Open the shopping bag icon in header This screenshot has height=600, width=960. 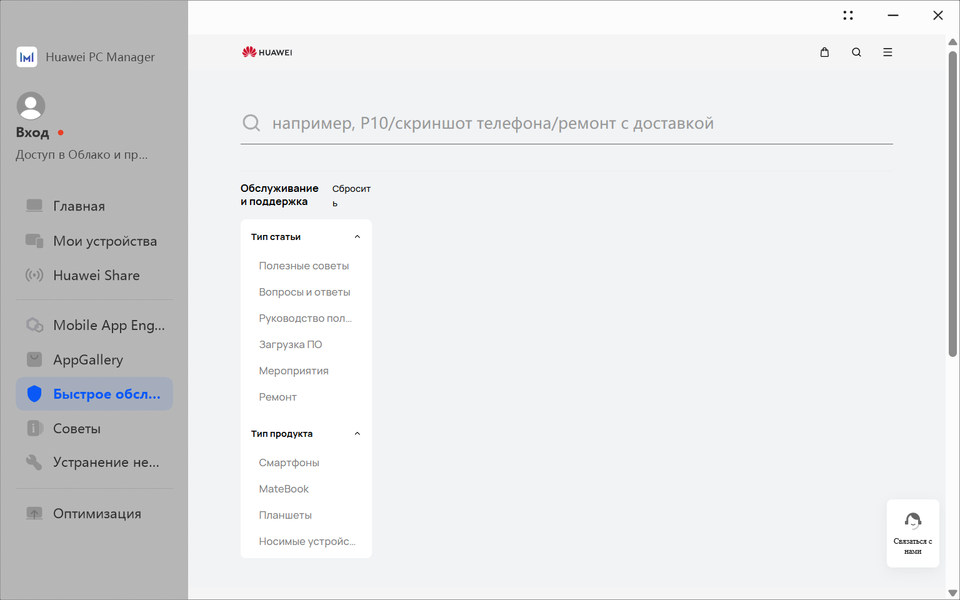click(x=824, y=52)
